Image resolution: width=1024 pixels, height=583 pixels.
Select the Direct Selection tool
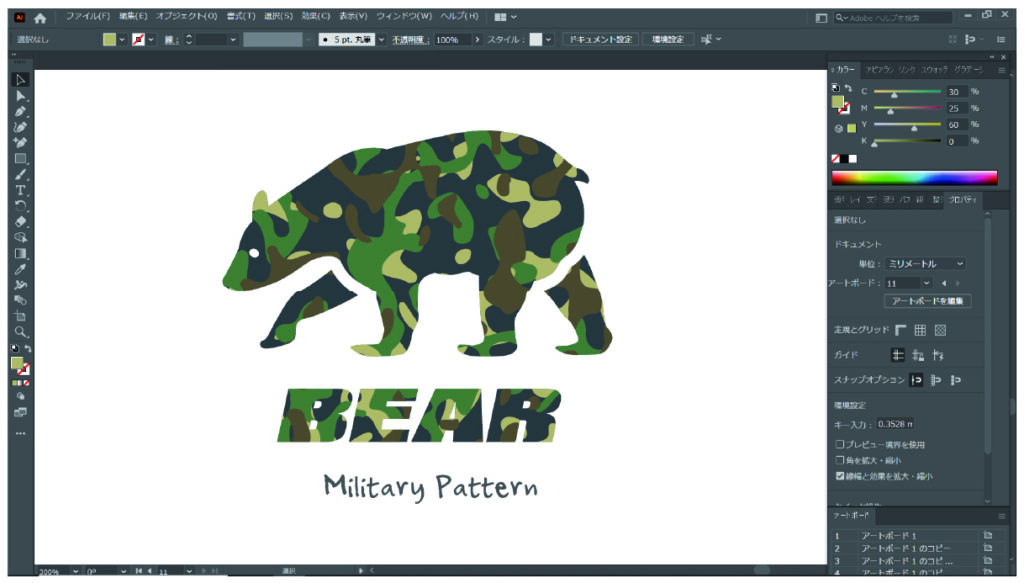click(20, 96)
